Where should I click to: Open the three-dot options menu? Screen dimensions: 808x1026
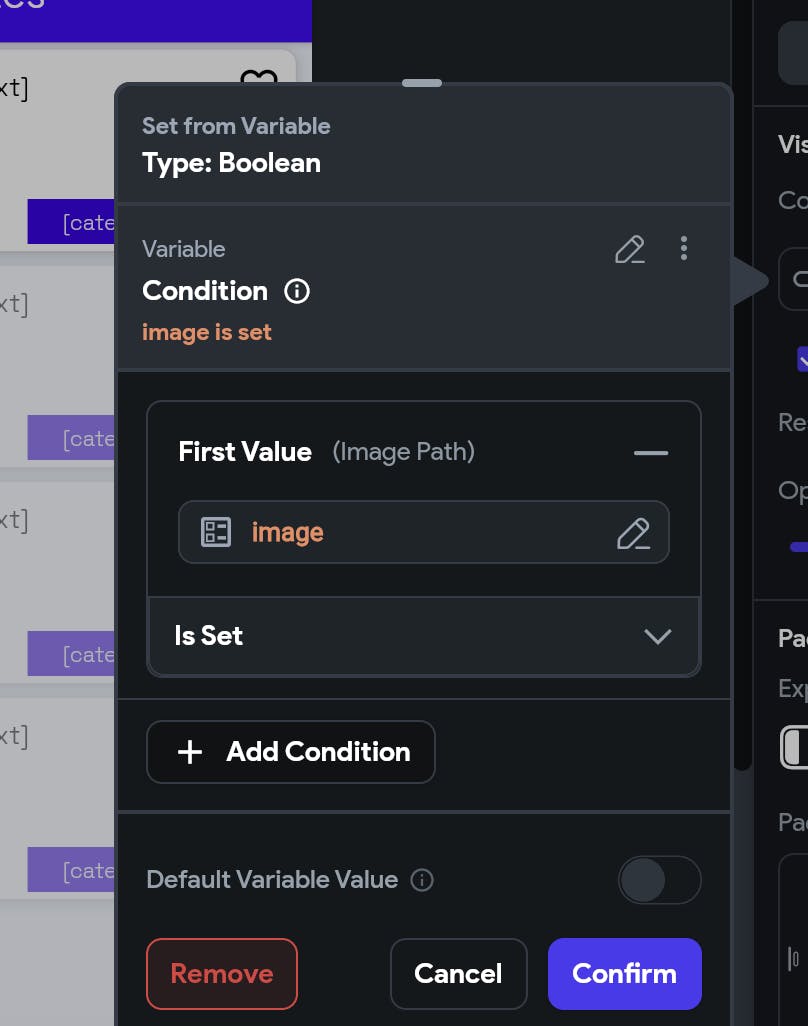[x=684, y=248]
